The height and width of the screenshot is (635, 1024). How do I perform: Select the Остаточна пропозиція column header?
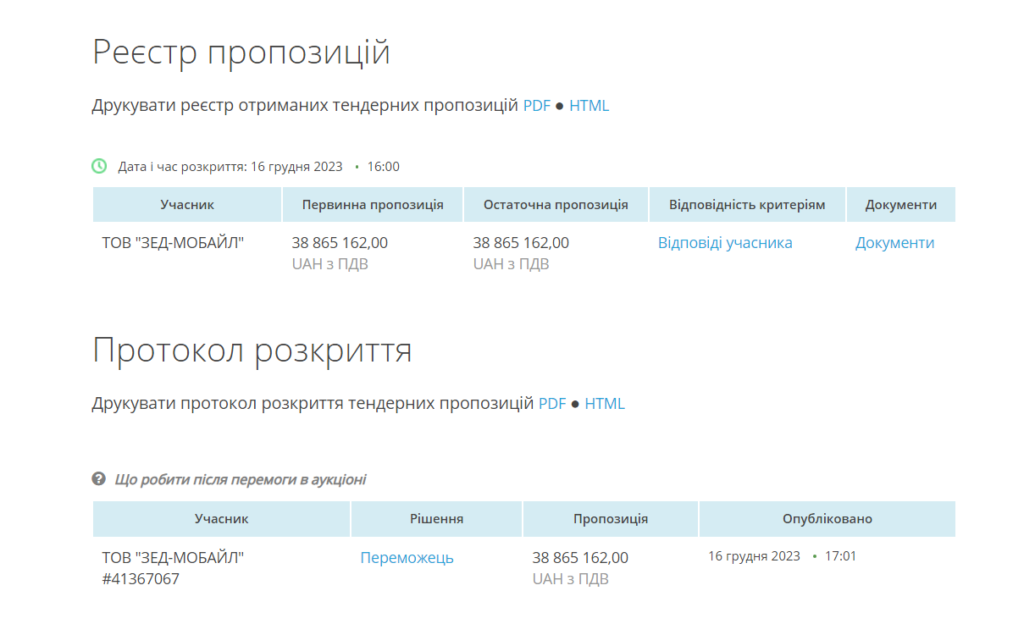[x=556, y=204]
